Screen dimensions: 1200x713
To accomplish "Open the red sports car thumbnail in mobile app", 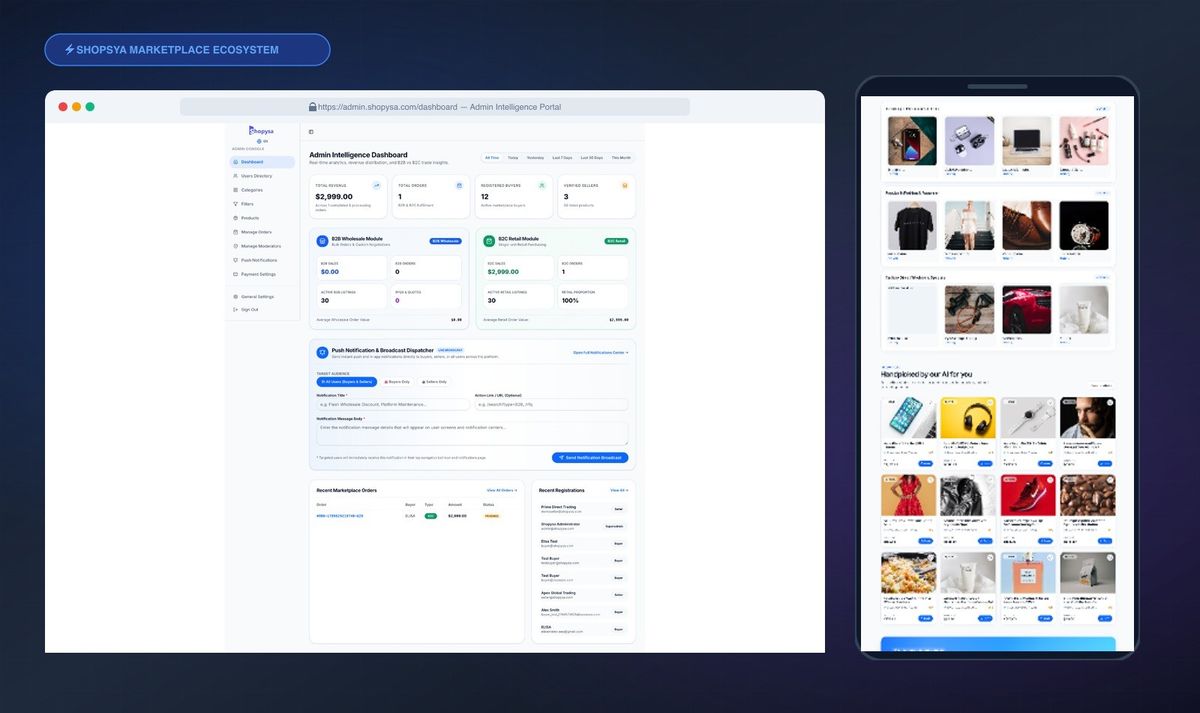I will (x=1027, y=310).
